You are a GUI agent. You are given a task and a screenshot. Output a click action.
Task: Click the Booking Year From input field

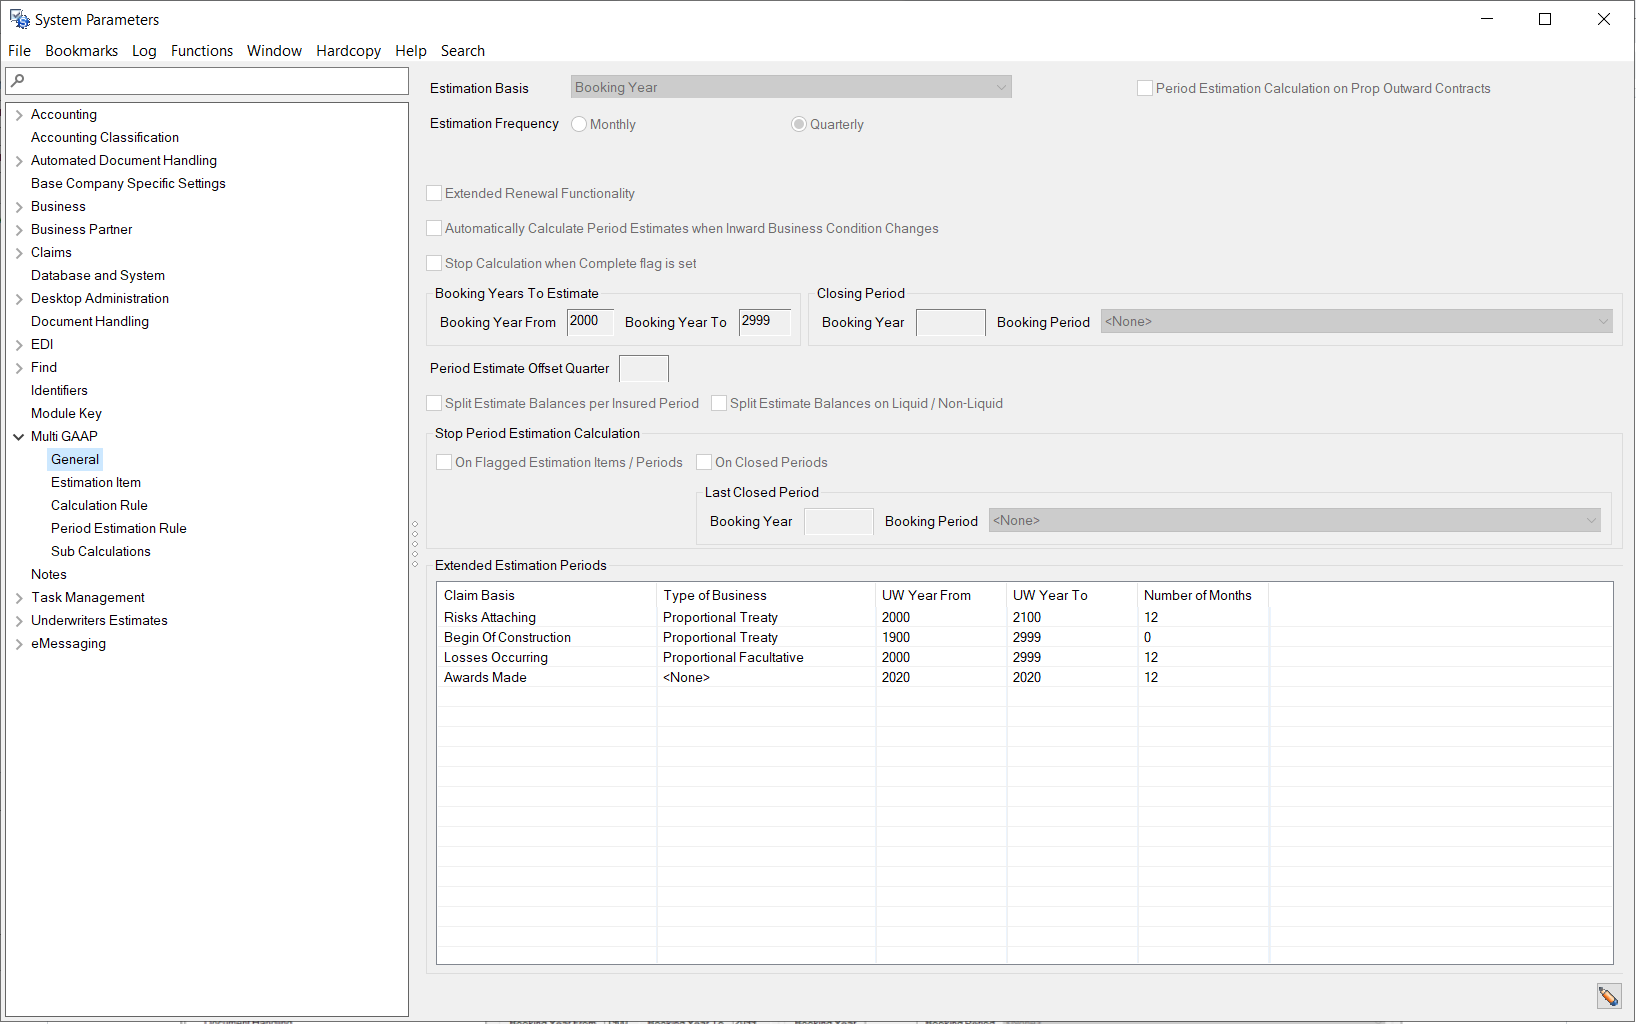pos(589,321)
